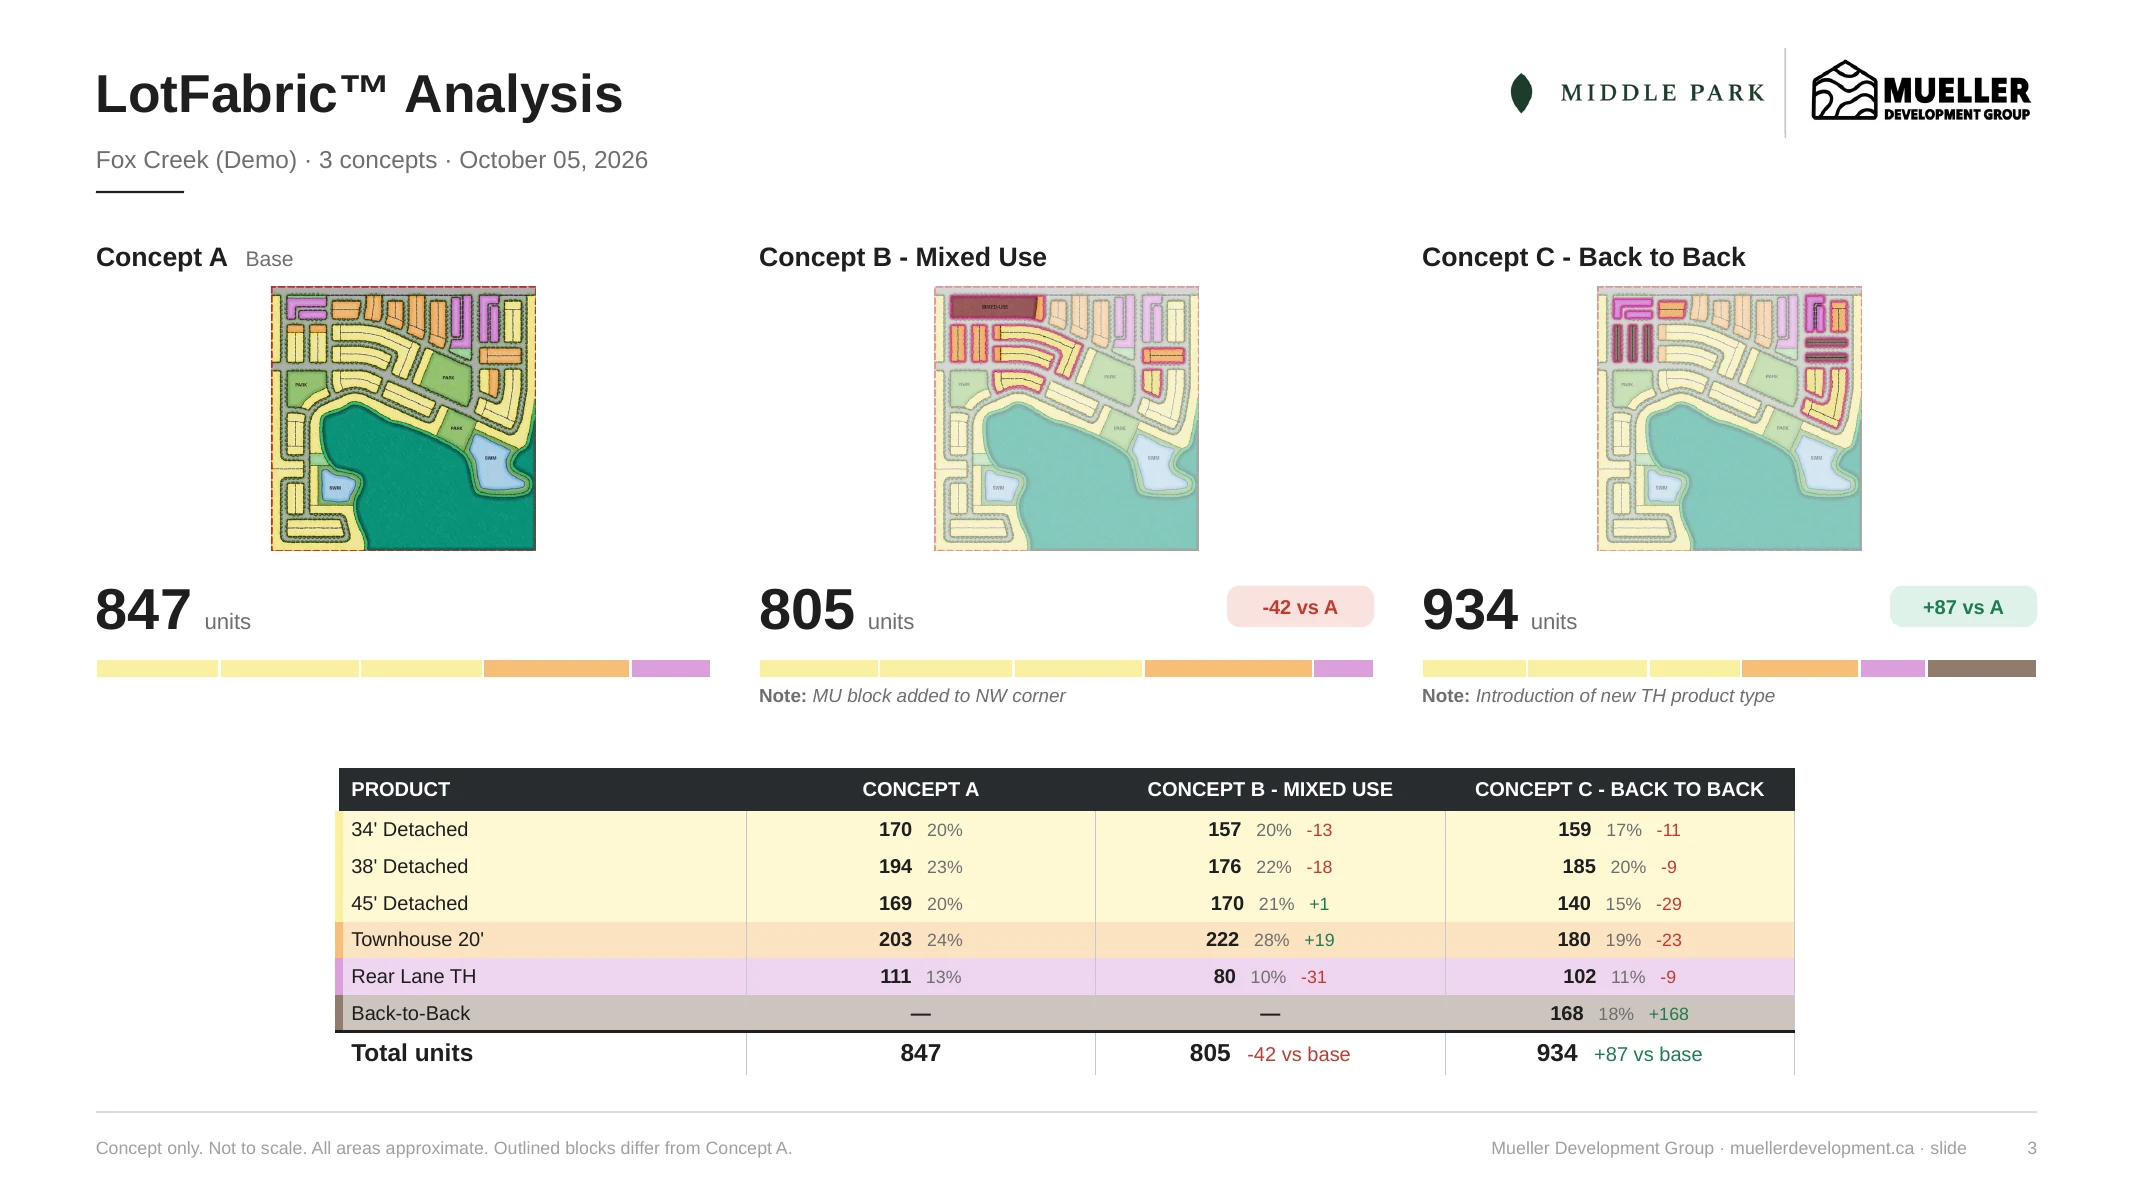Click the Concept B - Mixed Use heading
The height and width of the screenshot is (1200, 2134).
point(902,257)
